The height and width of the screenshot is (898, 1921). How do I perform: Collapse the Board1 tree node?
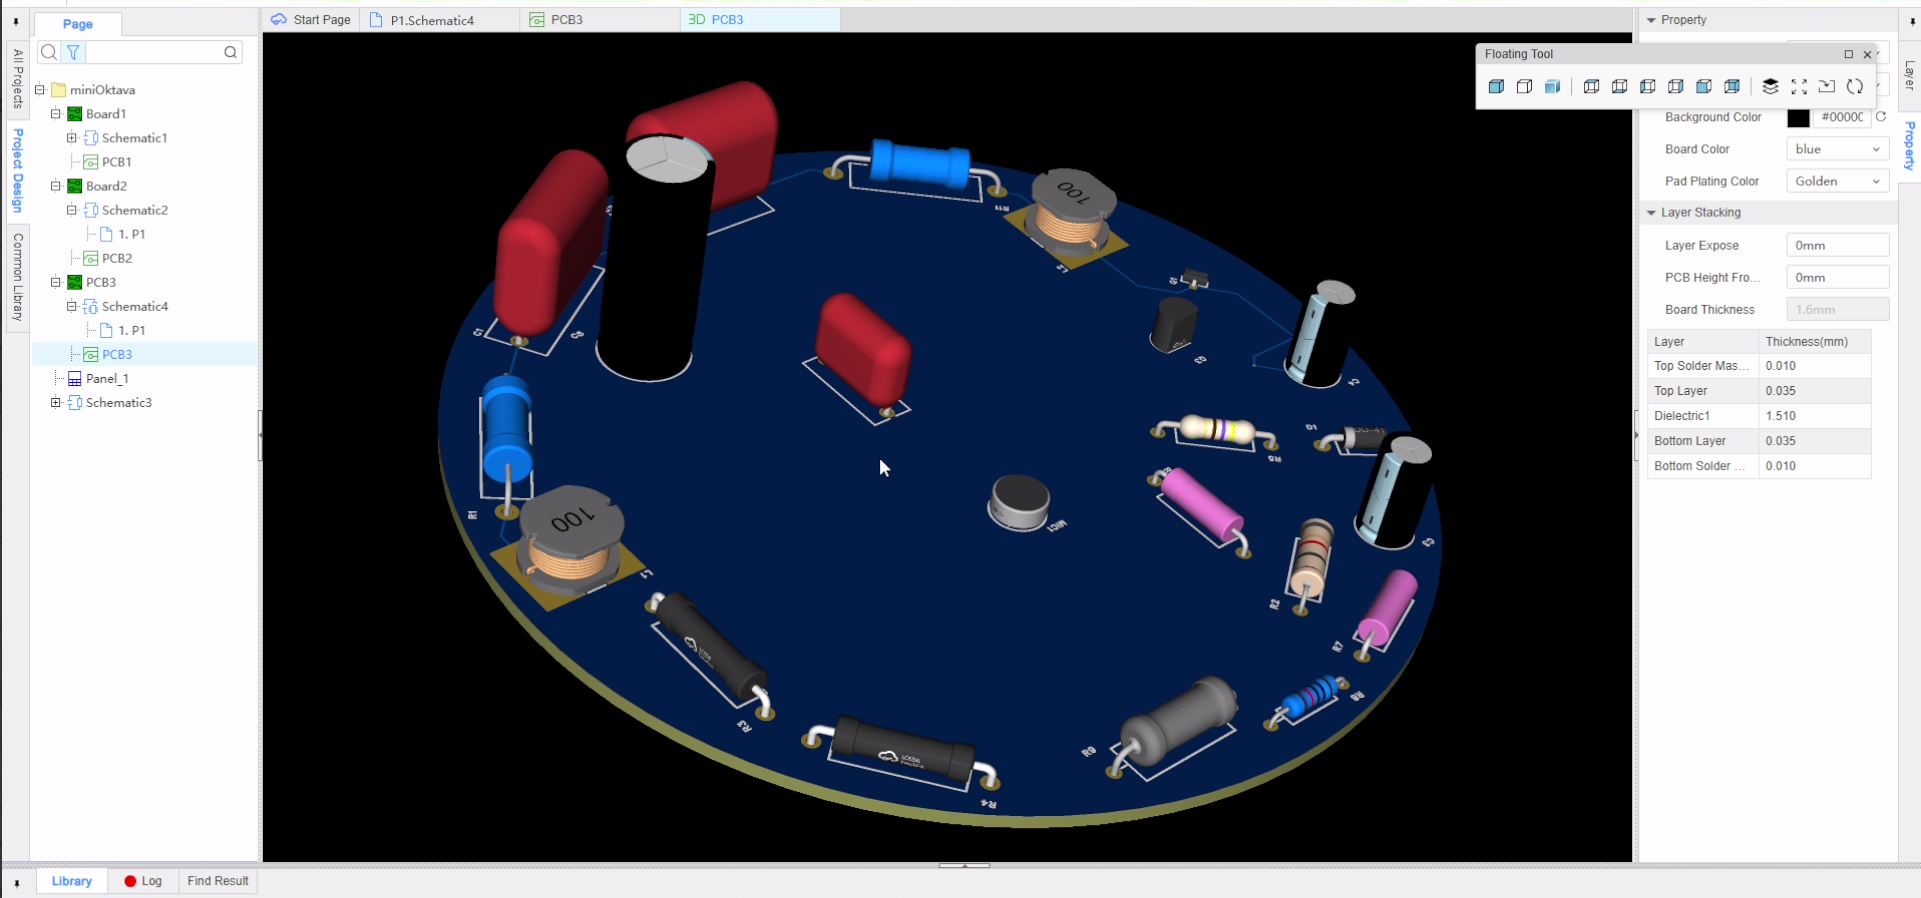coord(56,114)
